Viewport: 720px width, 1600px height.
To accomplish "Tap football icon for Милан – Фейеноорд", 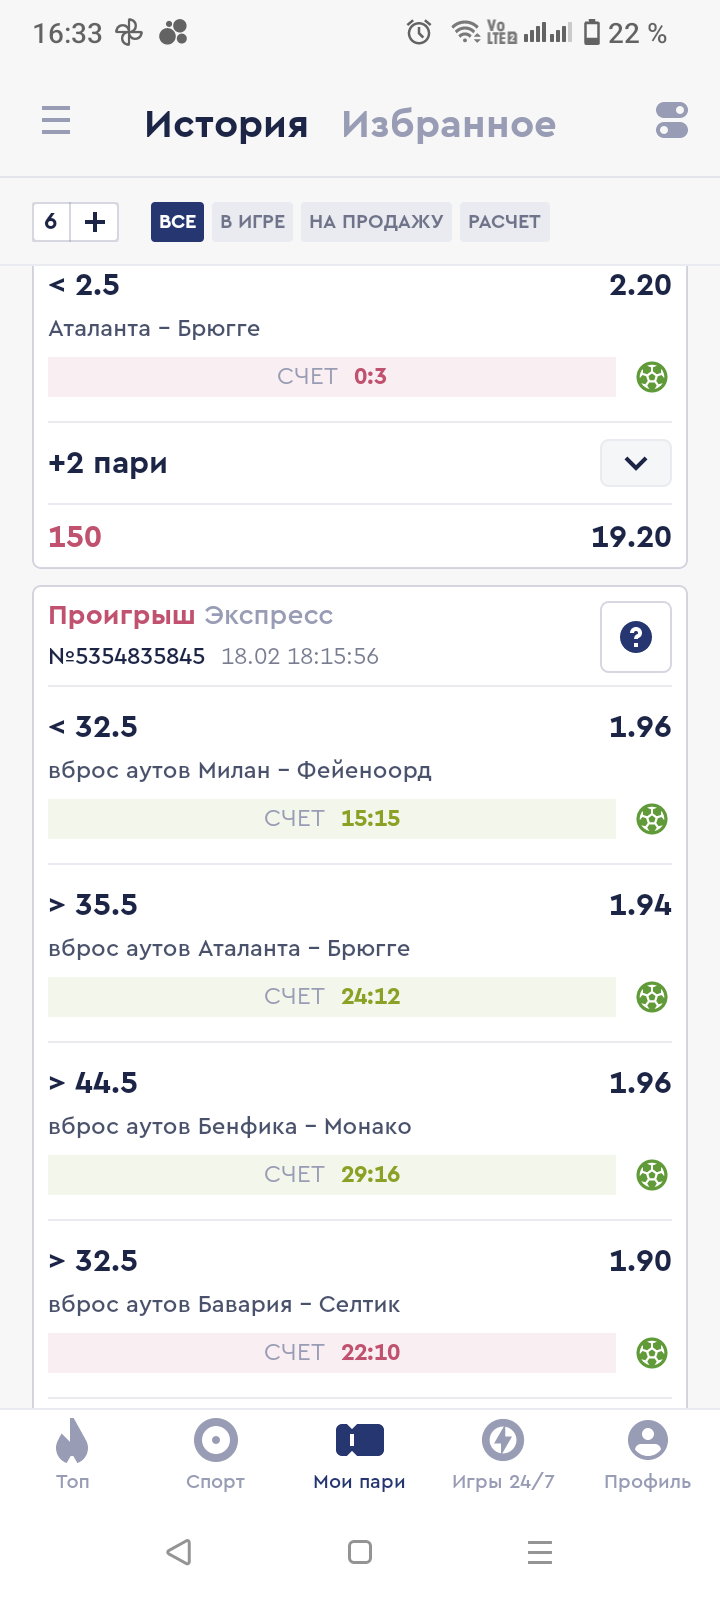I will (x=652, y=819).
